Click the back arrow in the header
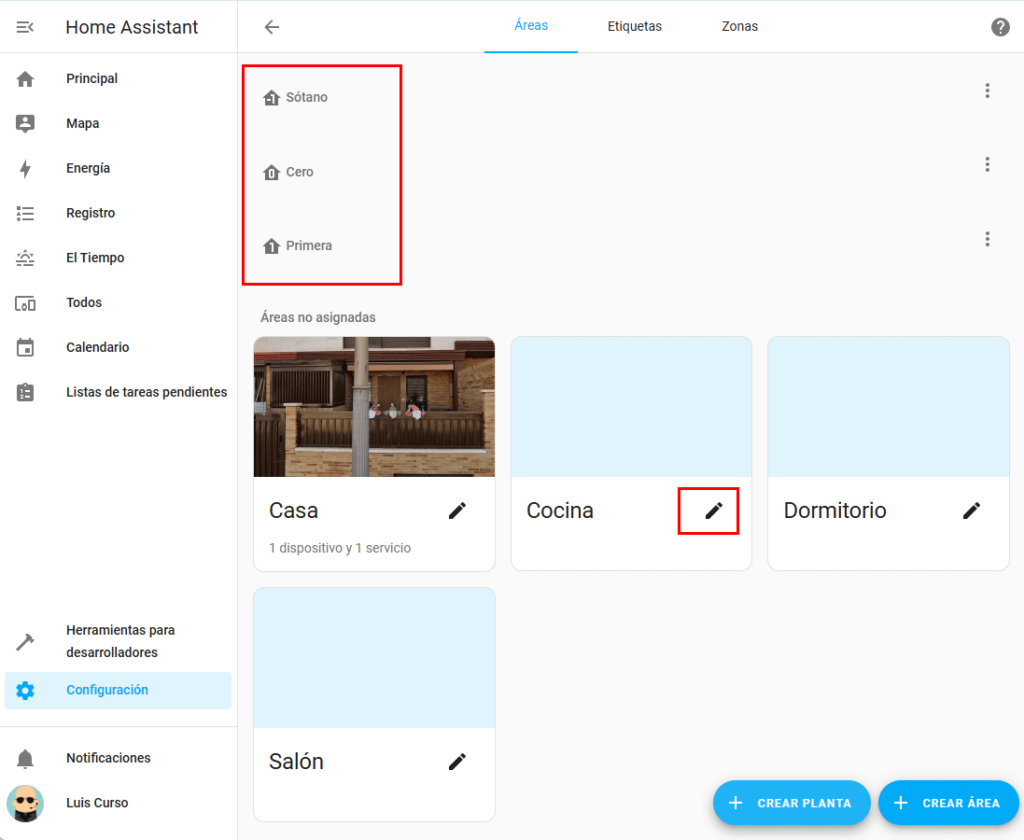Image resolution: width=1024 pixels, height=840 pixels. (x=271, y=27)
